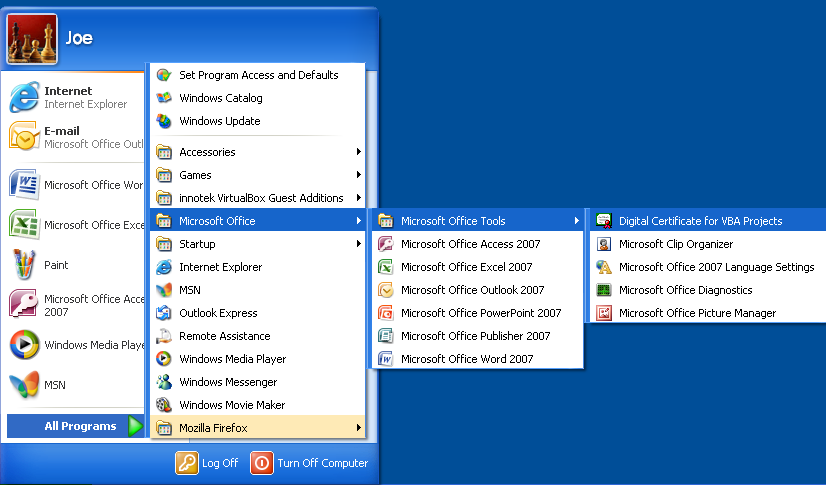This screenshot has width=826, height=485.
Task: Open MSN from the All Programs list
Action: click(x=258, y=290)
